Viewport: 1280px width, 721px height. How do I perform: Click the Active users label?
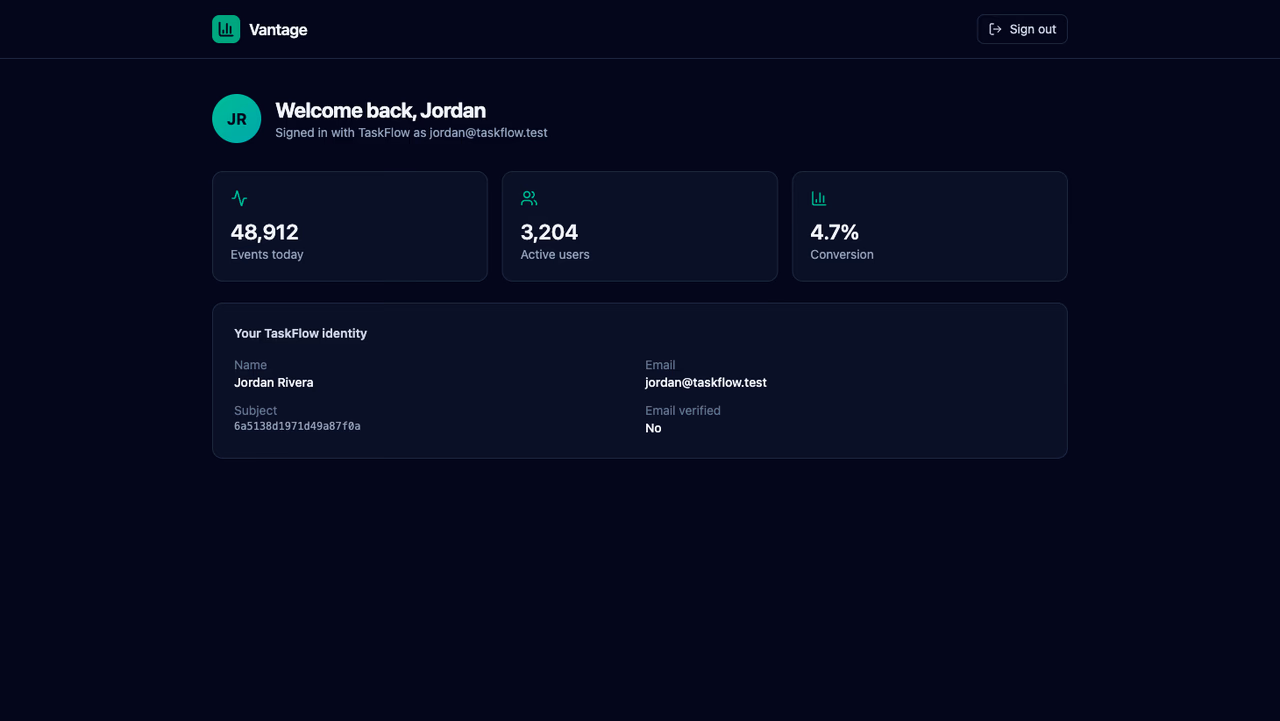click(x=555, y=255)
